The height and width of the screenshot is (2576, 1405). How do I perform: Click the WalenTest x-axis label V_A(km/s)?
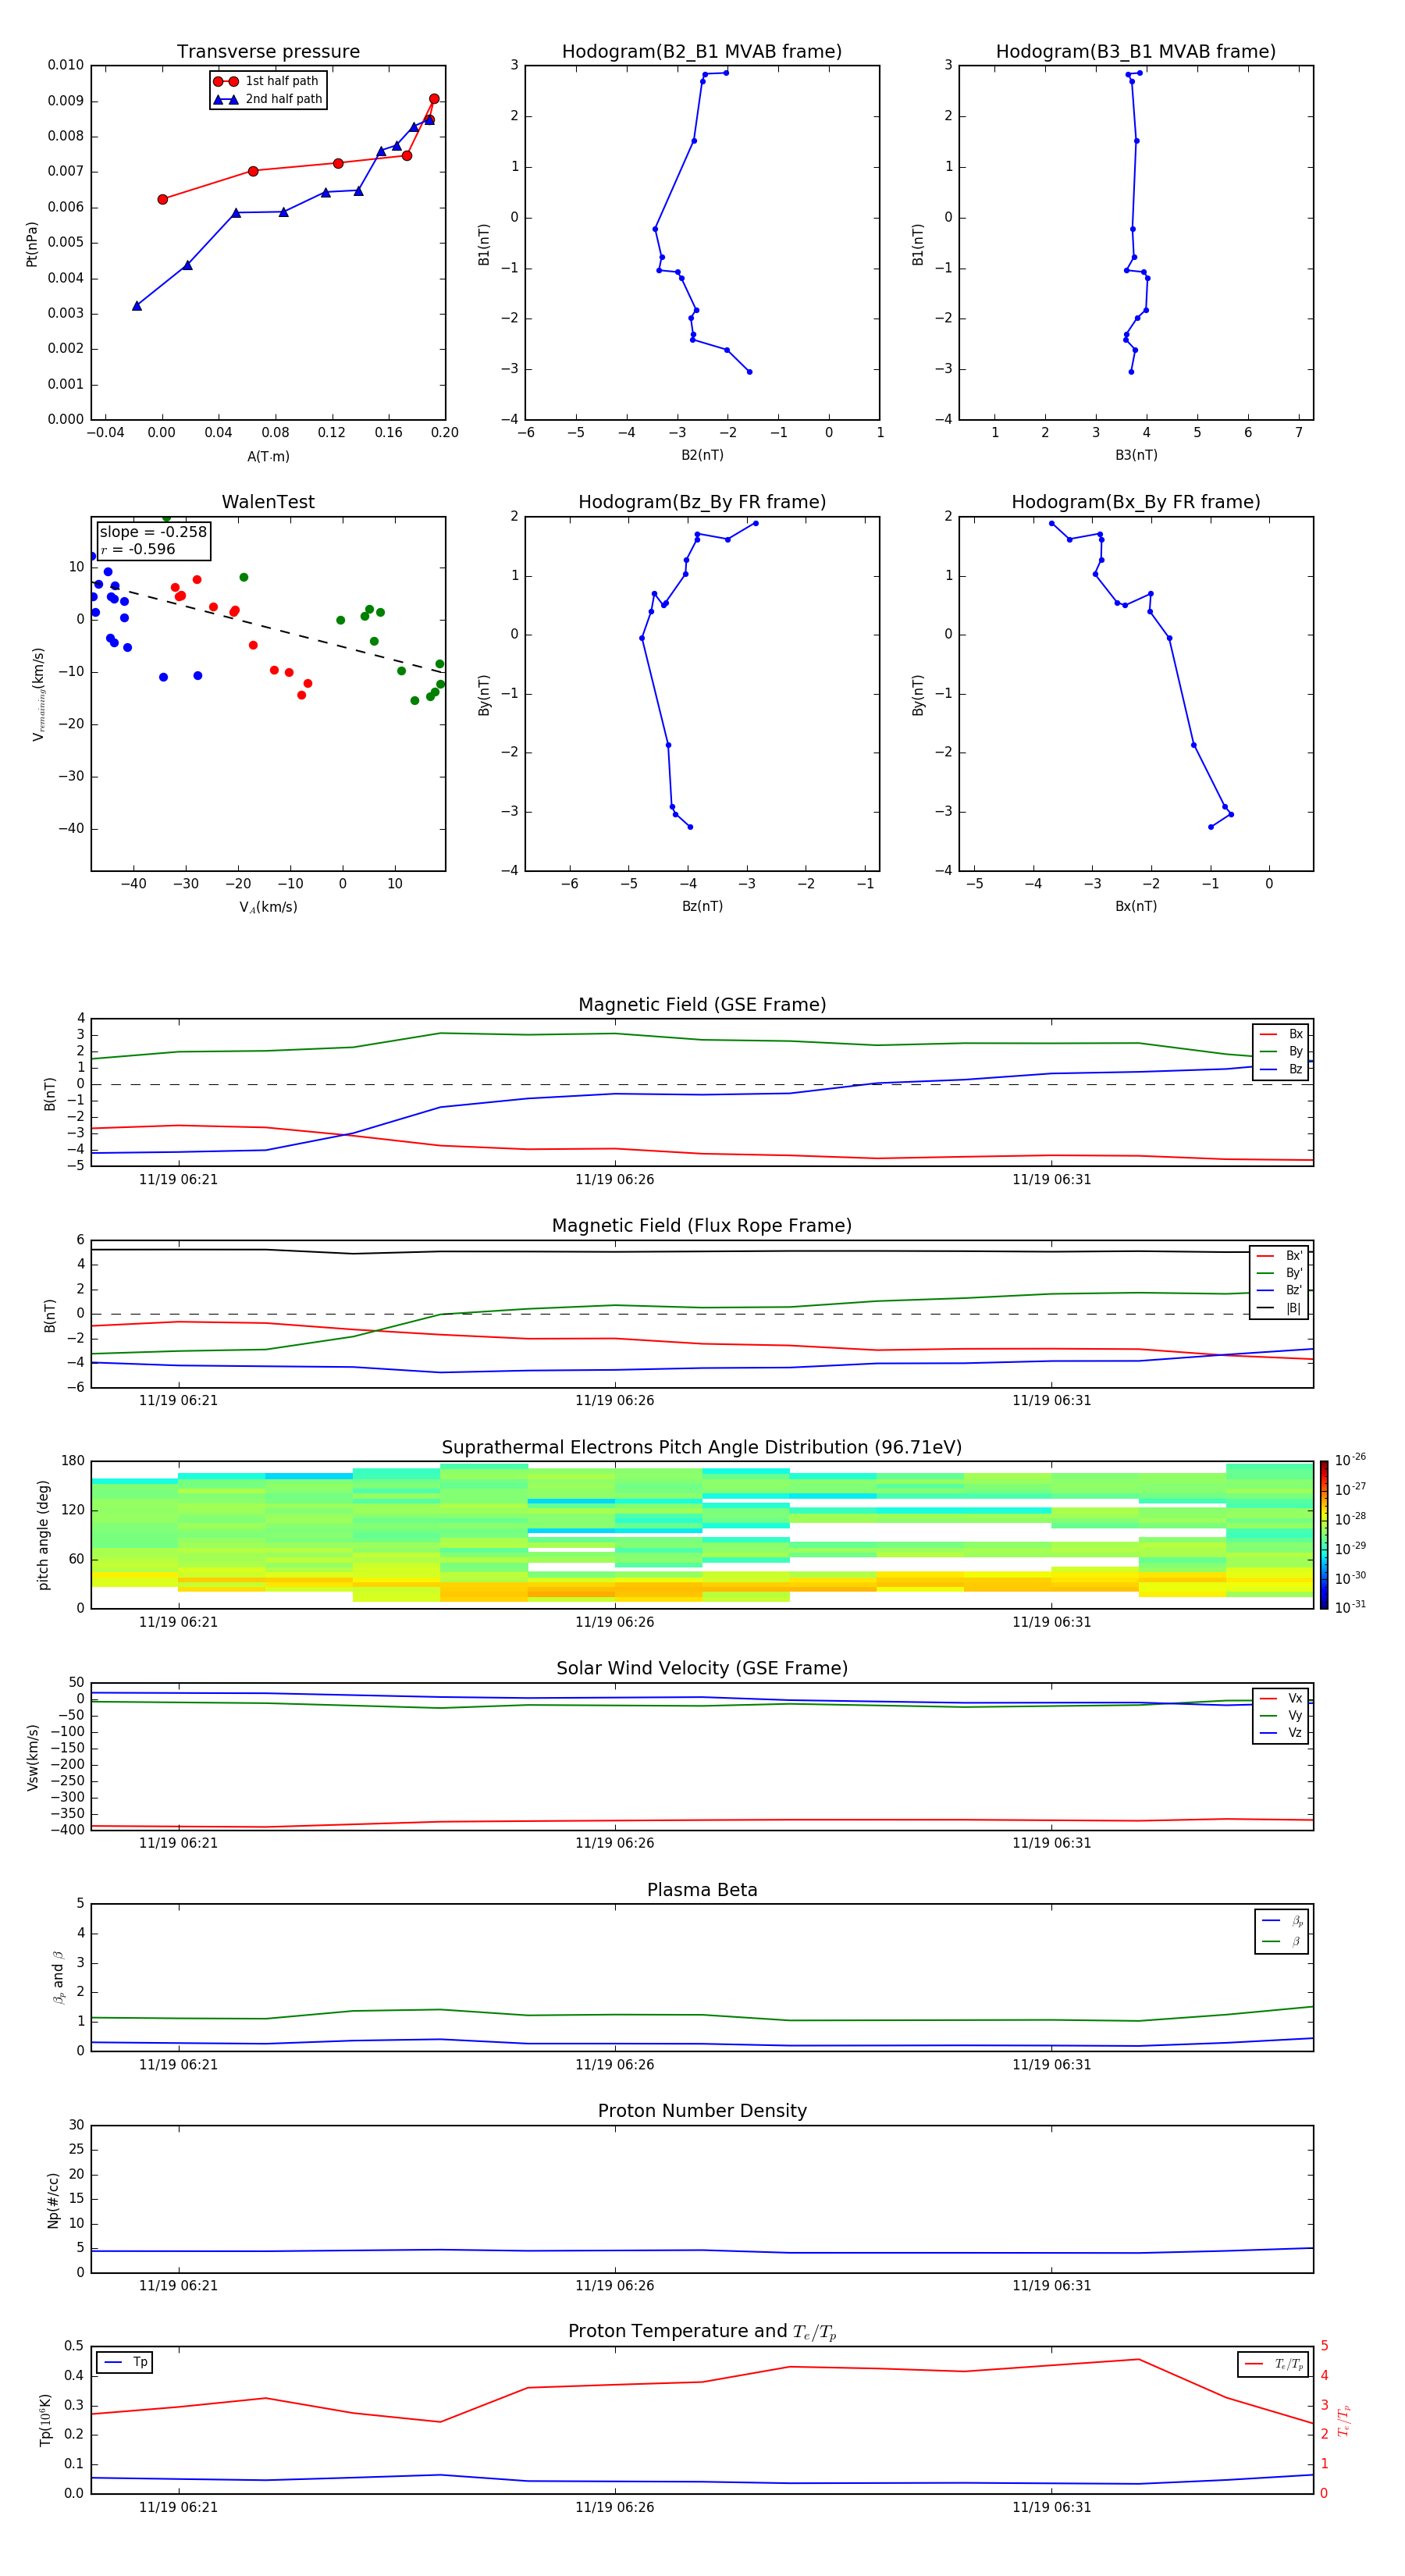(268, 907)
